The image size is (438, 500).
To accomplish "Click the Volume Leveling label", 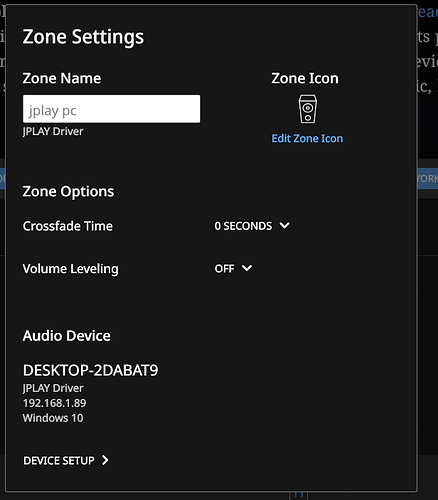I will (70, 269).
